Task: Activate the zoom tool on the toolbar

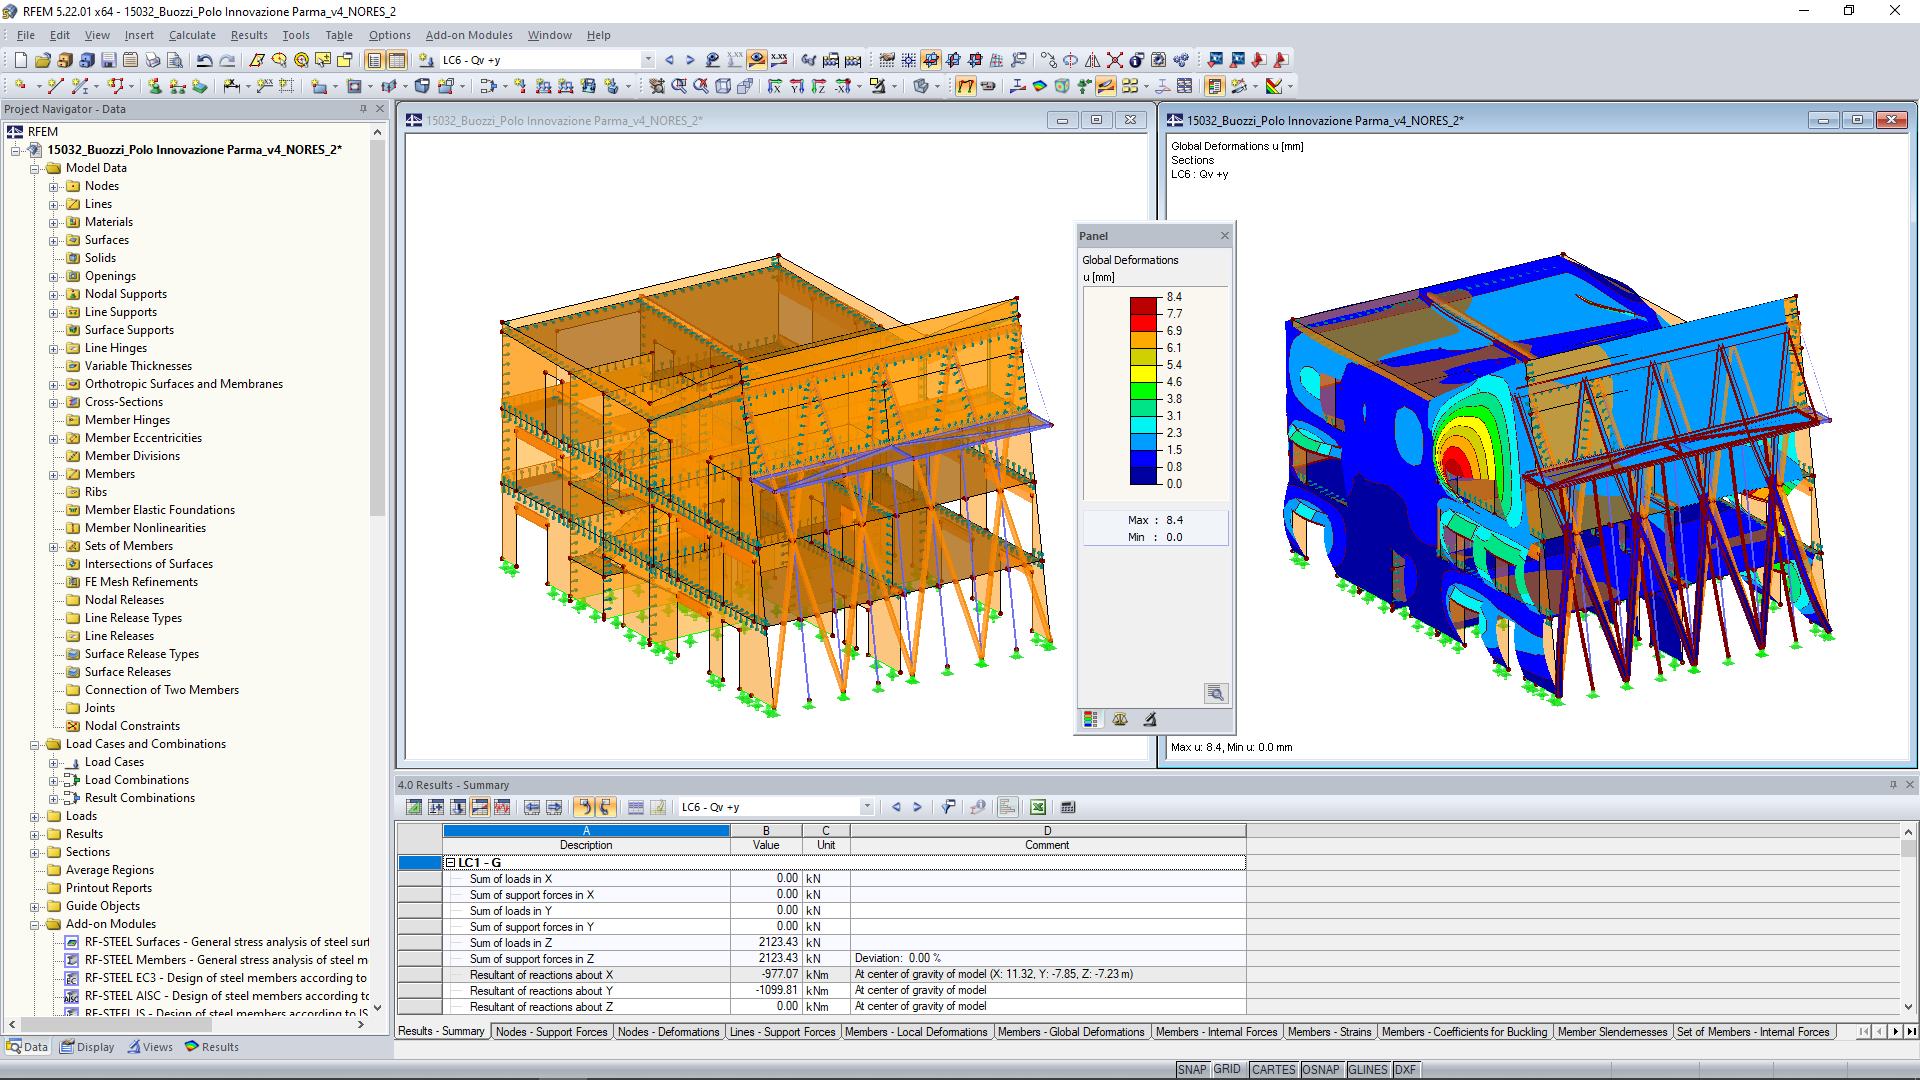Action: point(679,87)
